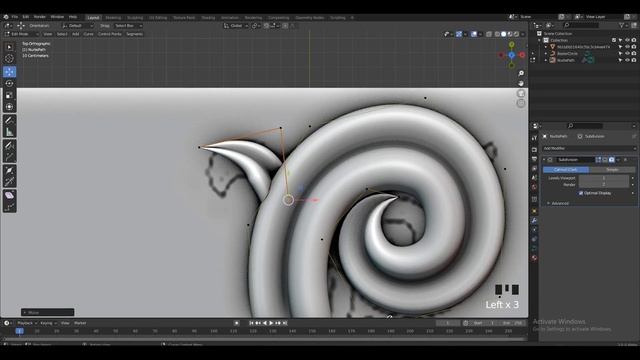Toggle the camera view icon in viewport

click(521, 93)
